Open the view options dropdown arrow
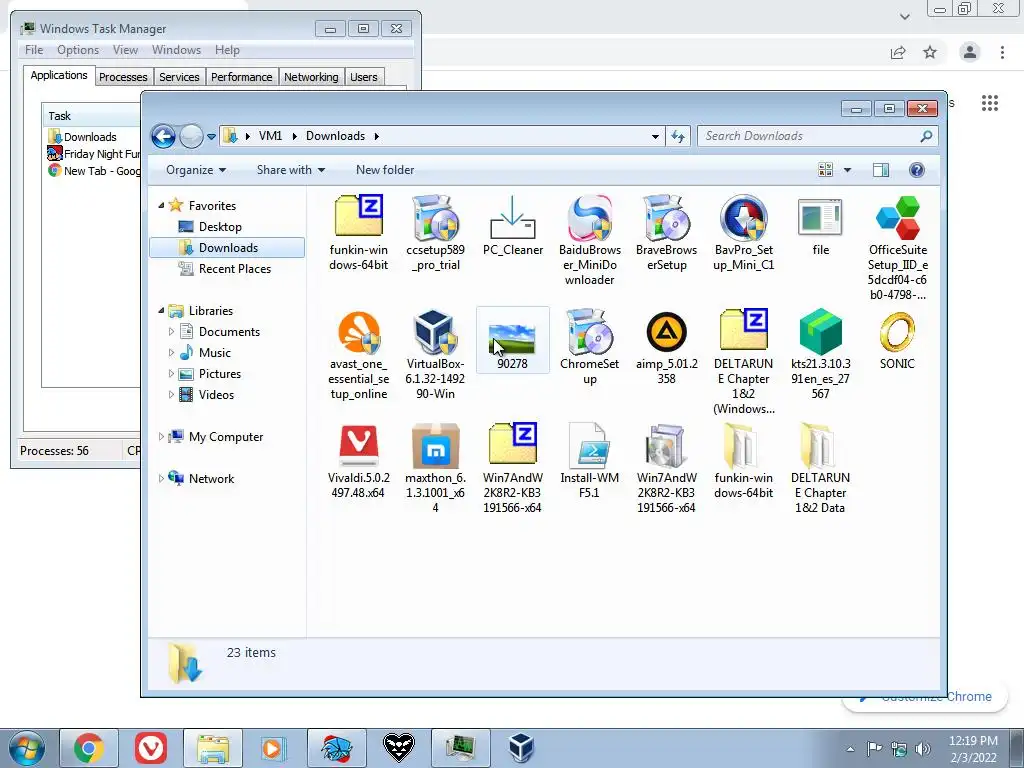1024x768 pixels. pyautogui.click(x=847, y=170)
